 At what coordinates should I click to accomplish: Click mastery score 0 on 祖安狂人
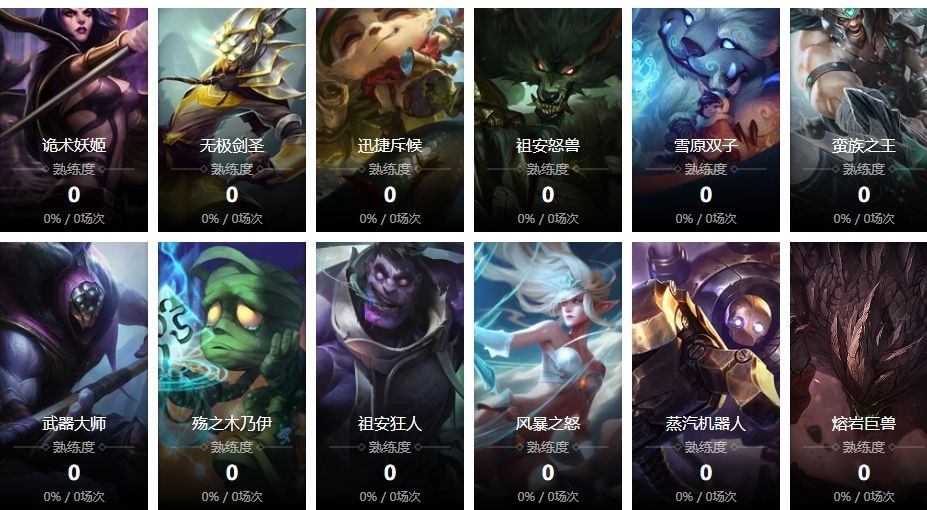(x=390, y=473)
